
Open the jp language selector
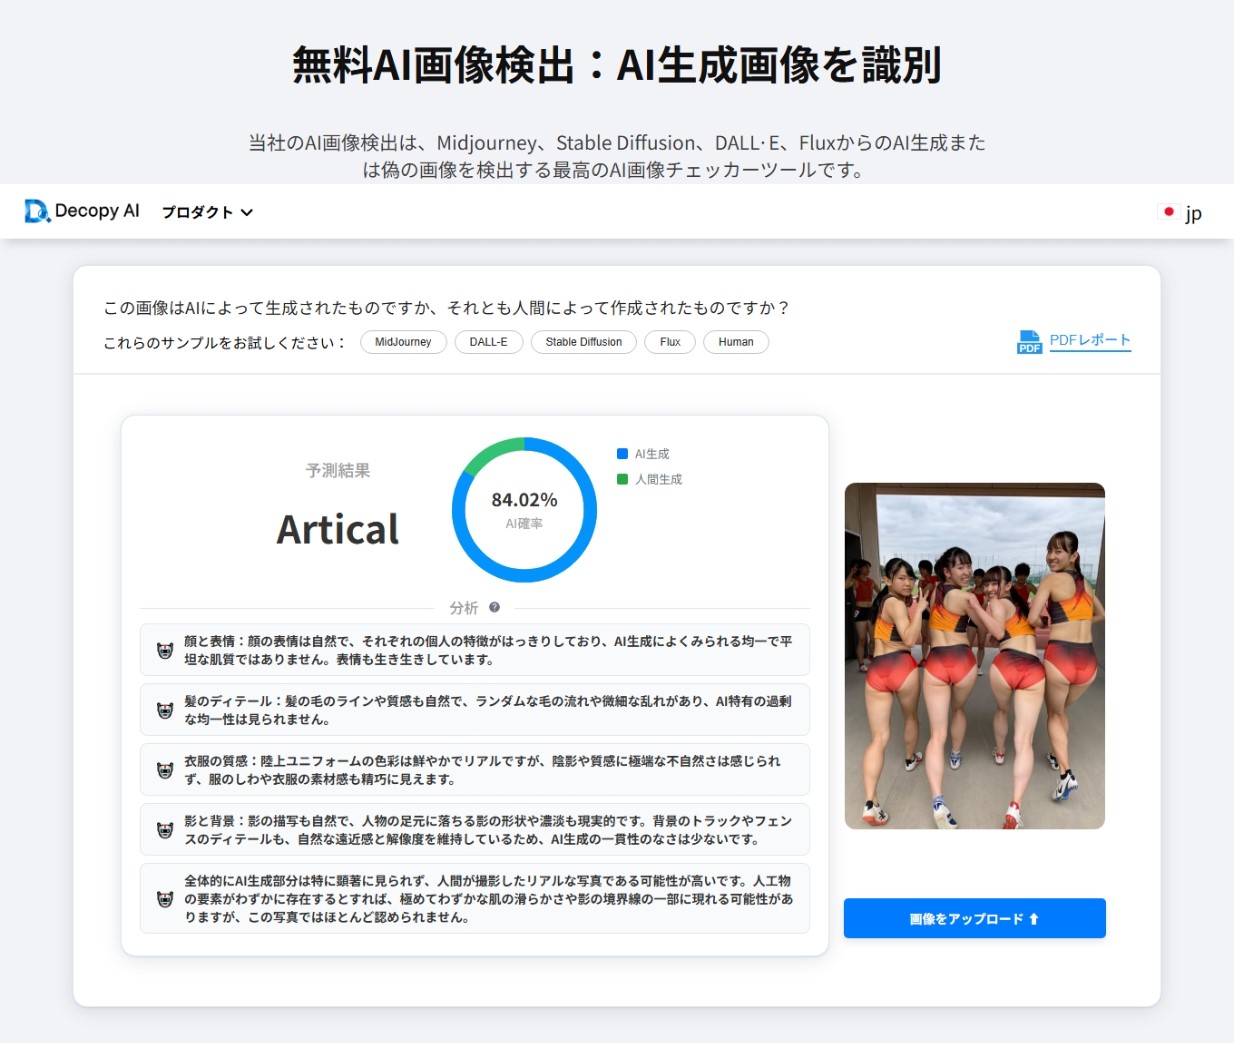point(1180,212)
